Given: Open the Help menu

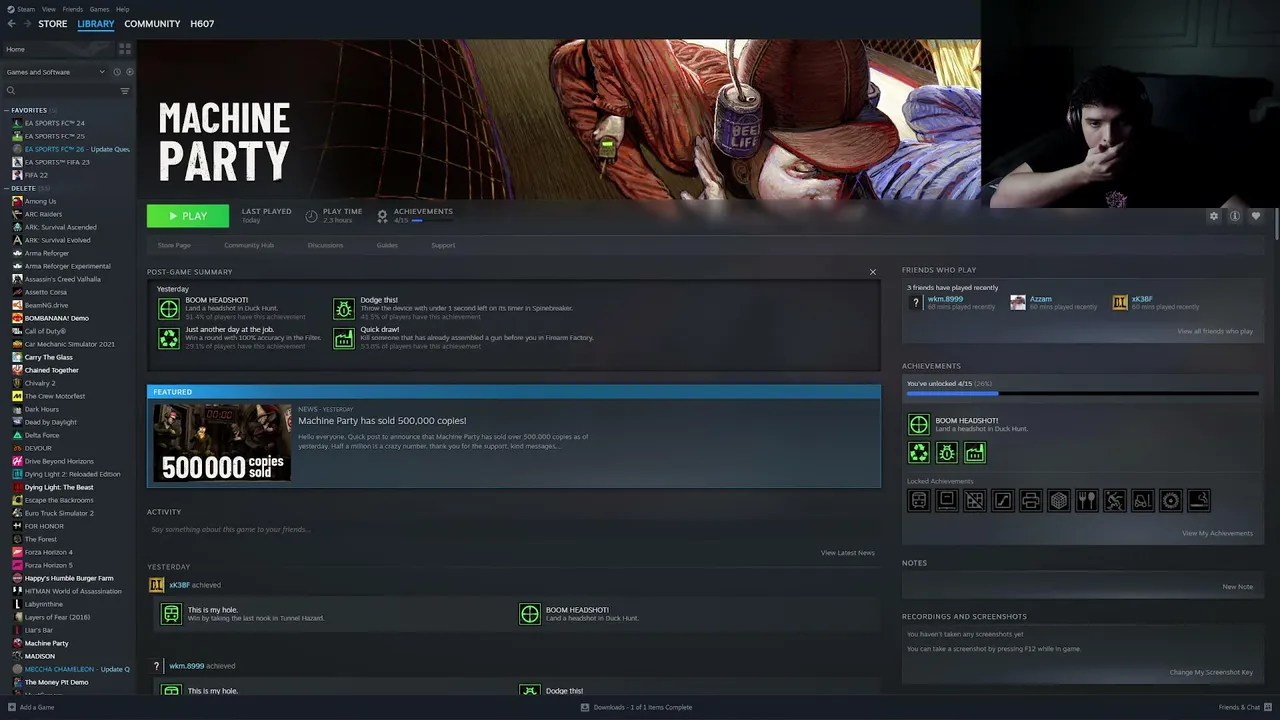Looking at the screenshot, I should [x=122, y=9].
